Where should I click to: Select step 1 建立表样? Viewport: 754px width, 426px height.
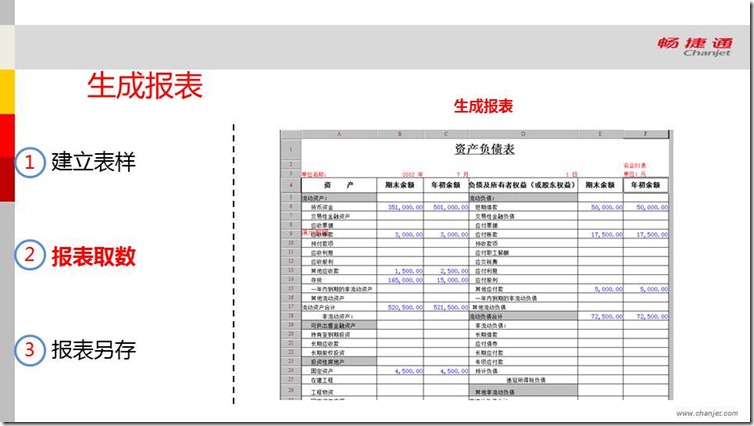(x=93, y=162)
